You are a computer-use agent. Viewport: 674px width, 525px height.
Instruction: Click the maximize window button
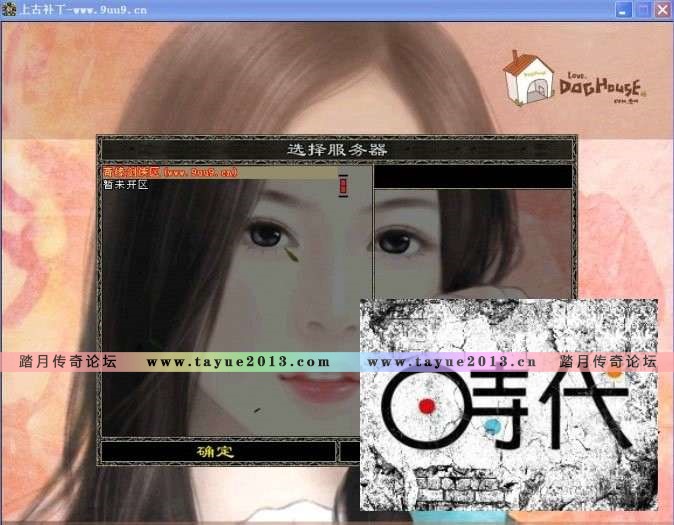(x=643, y=9)
